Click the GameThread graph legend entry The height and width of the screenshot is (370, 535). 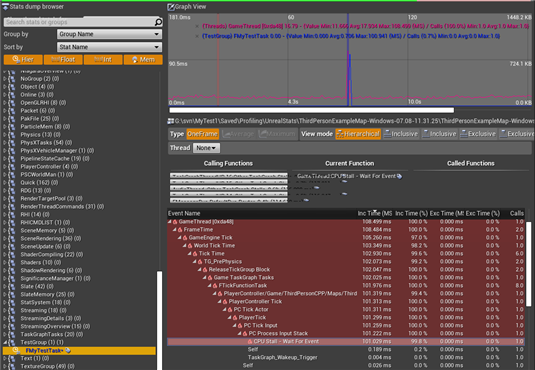(x=365, y=26)
